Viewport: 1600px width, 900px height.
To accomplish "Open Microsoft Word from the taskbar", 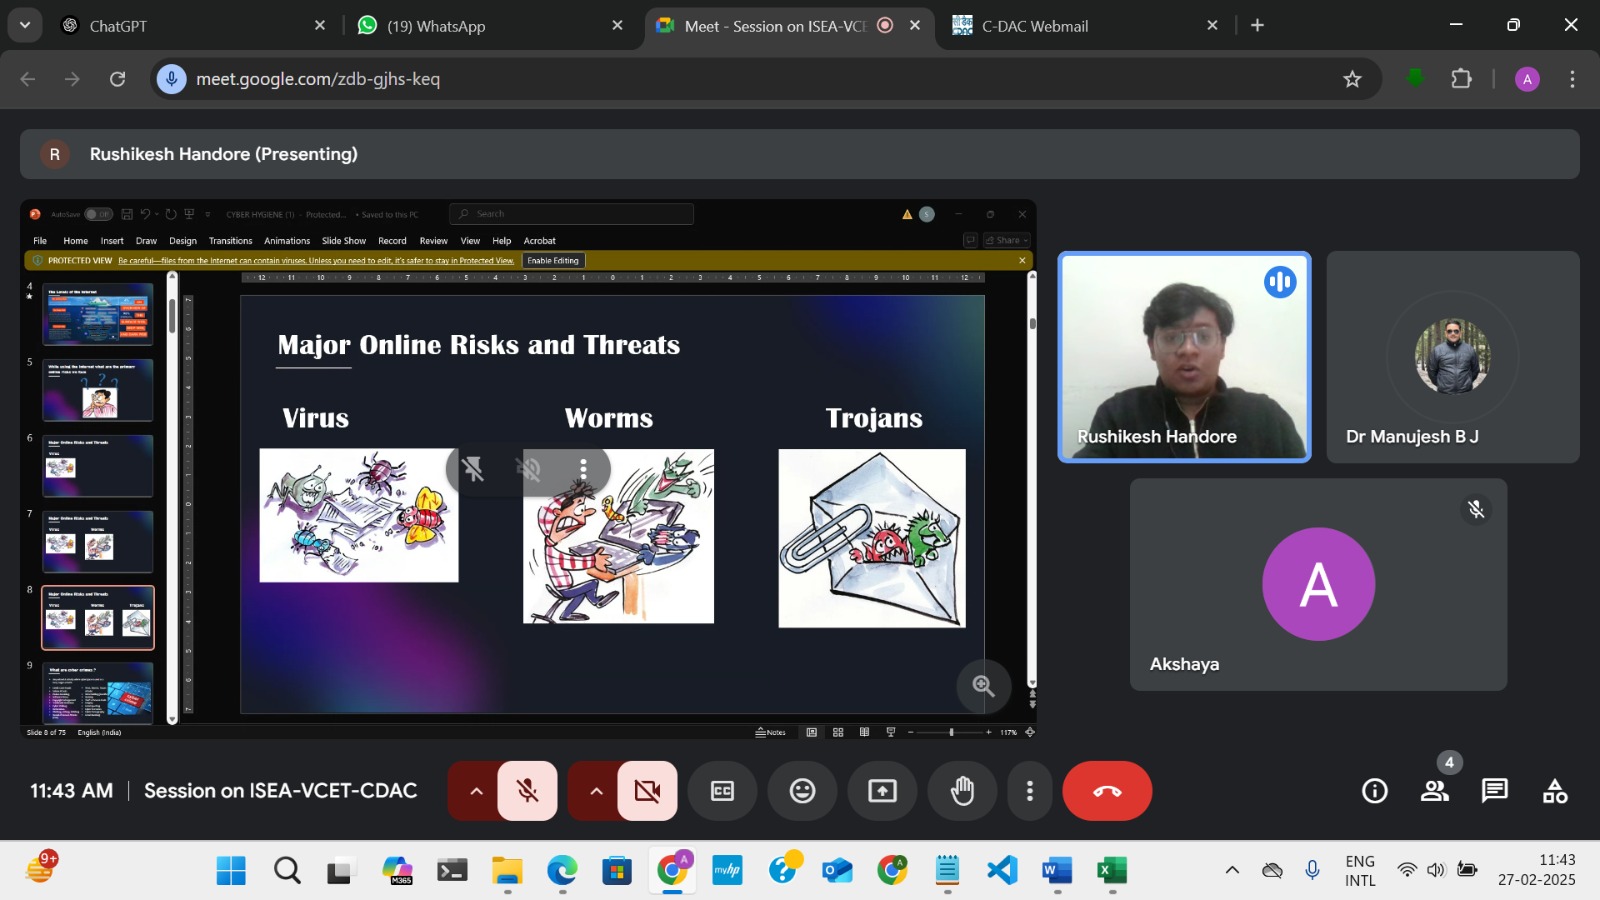I will point(1056,871).
